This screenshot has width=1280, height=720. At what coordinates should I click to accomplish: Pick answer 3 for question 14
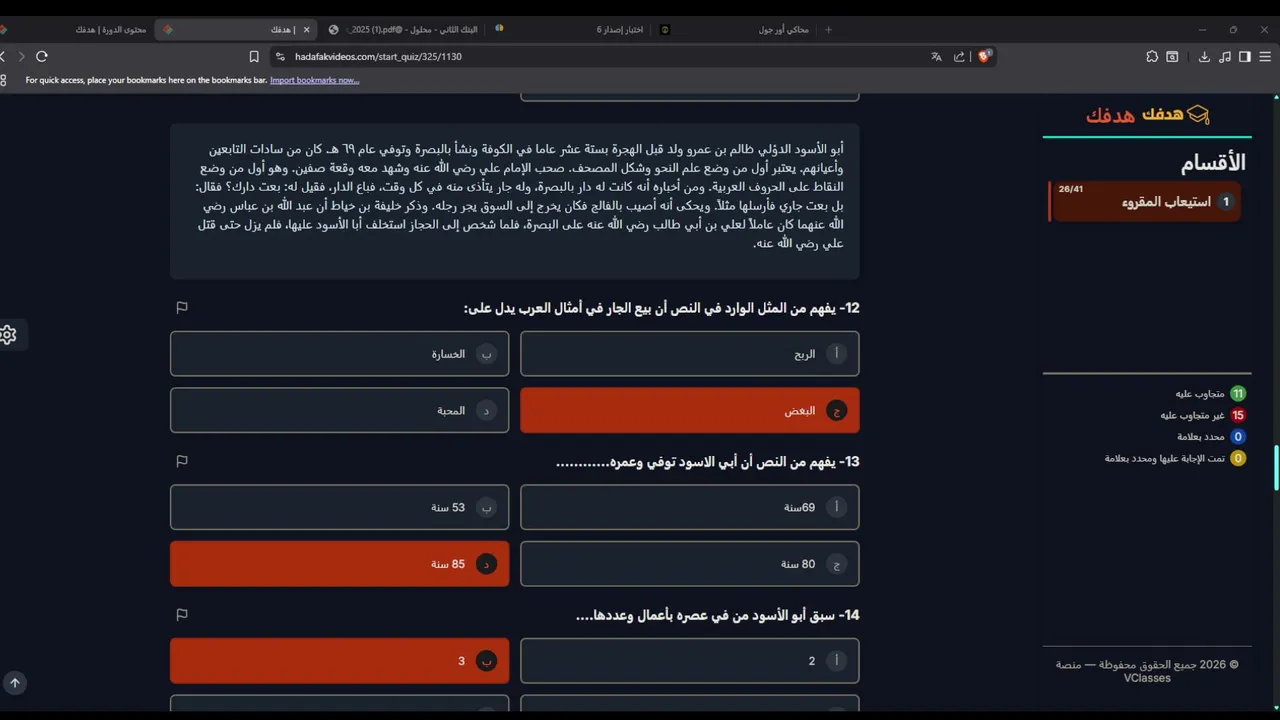point(339,661)
